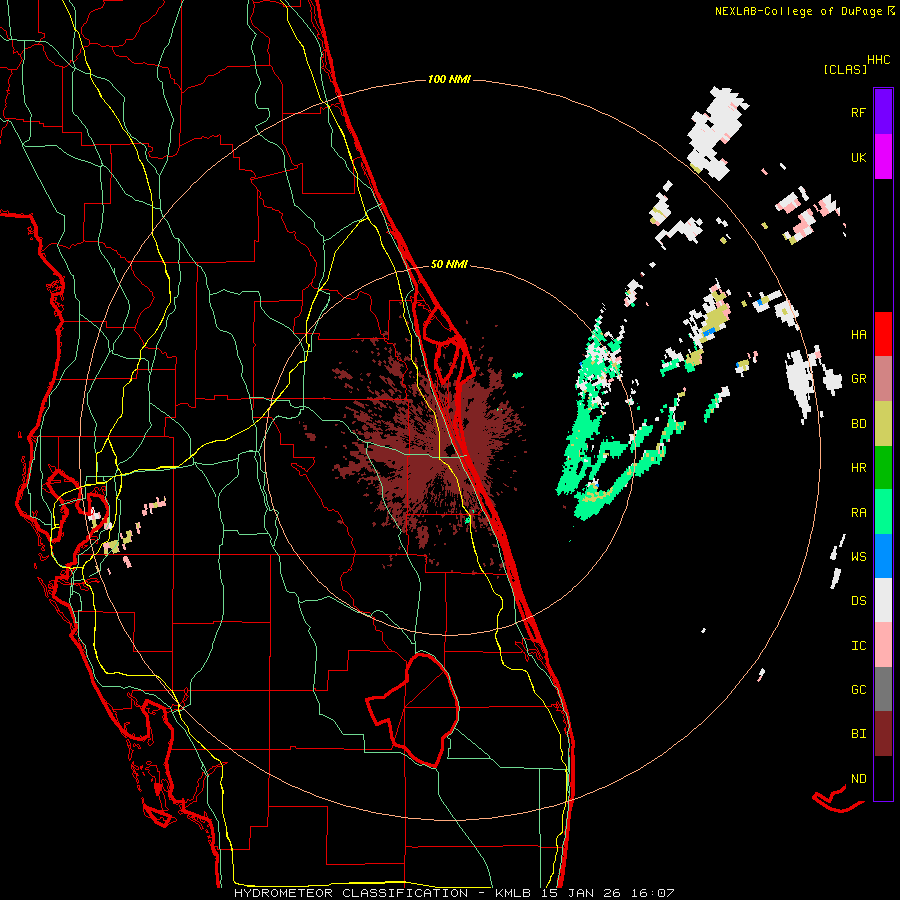Click the HHC product label
The width and height of the screenshot is (900, 900).
(x=879, y=60)
